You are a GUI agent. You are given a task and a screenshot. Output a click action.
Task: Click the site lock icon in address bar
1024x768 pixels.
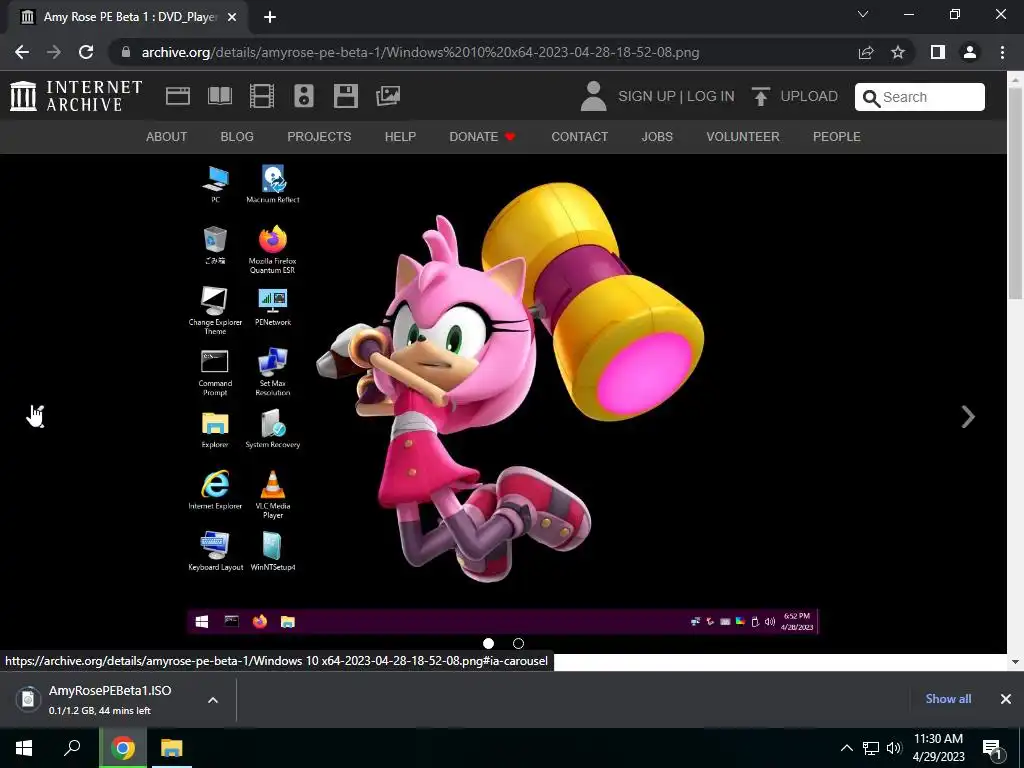[x=126, y=52]
